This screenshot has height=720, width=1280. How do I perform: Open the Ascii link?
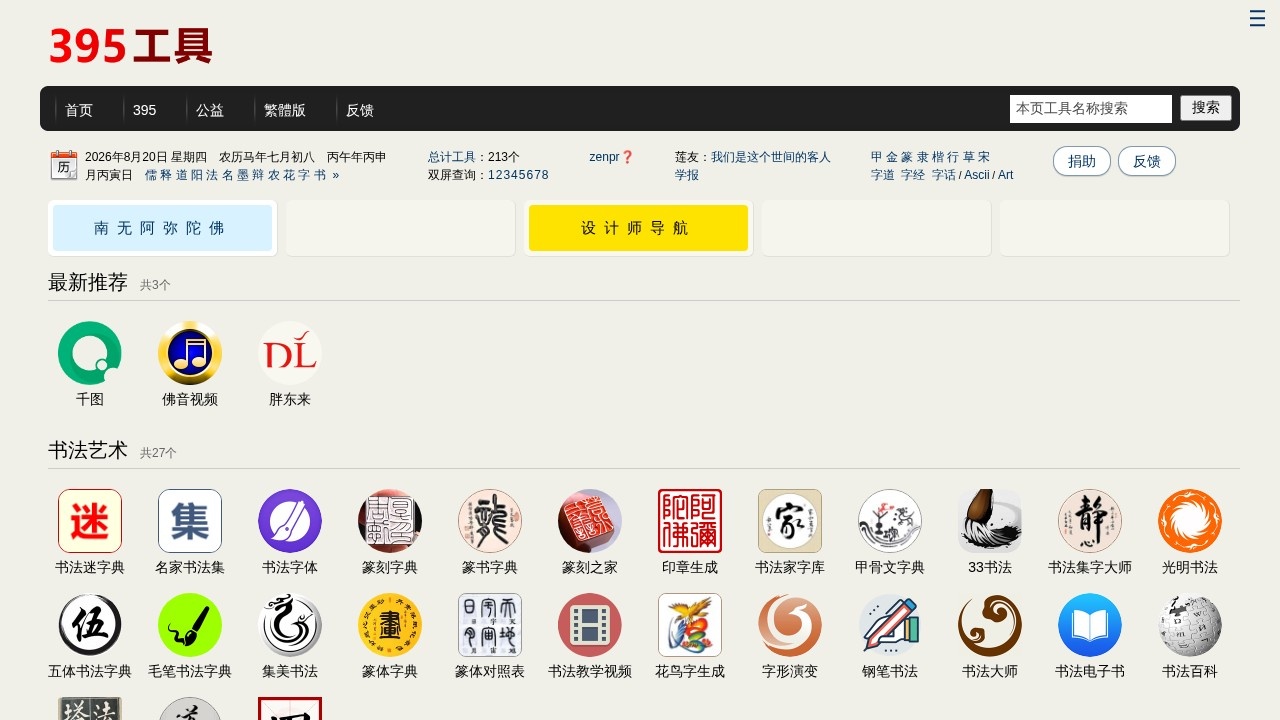point(977,175)
